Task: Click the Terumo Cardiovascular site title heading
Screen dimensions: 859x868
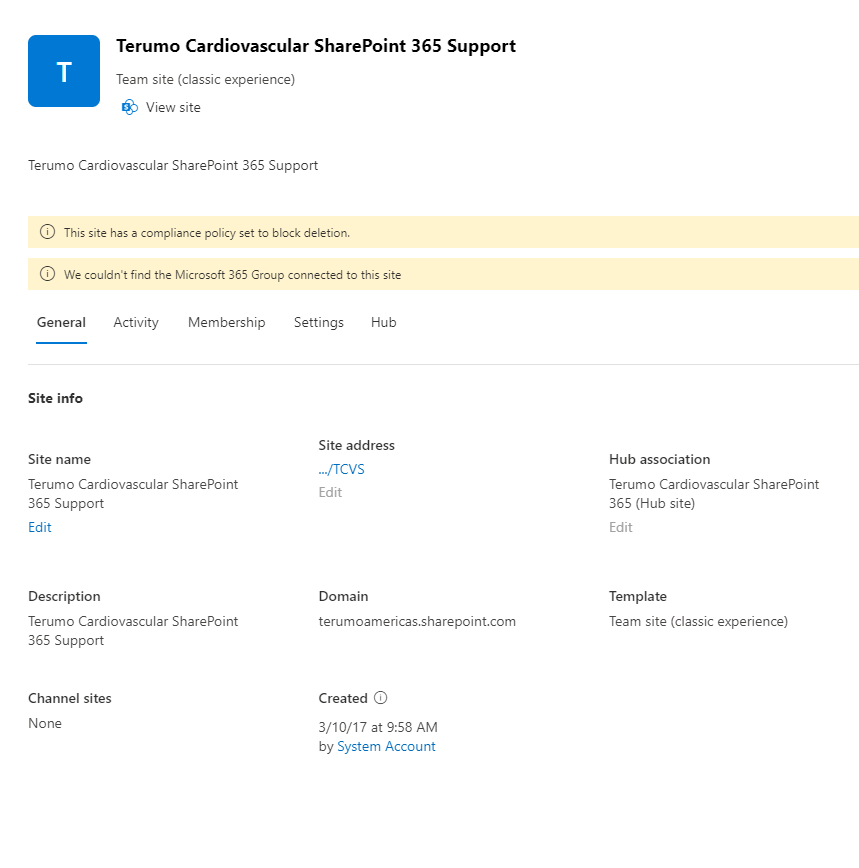Action: coord(316,46)
